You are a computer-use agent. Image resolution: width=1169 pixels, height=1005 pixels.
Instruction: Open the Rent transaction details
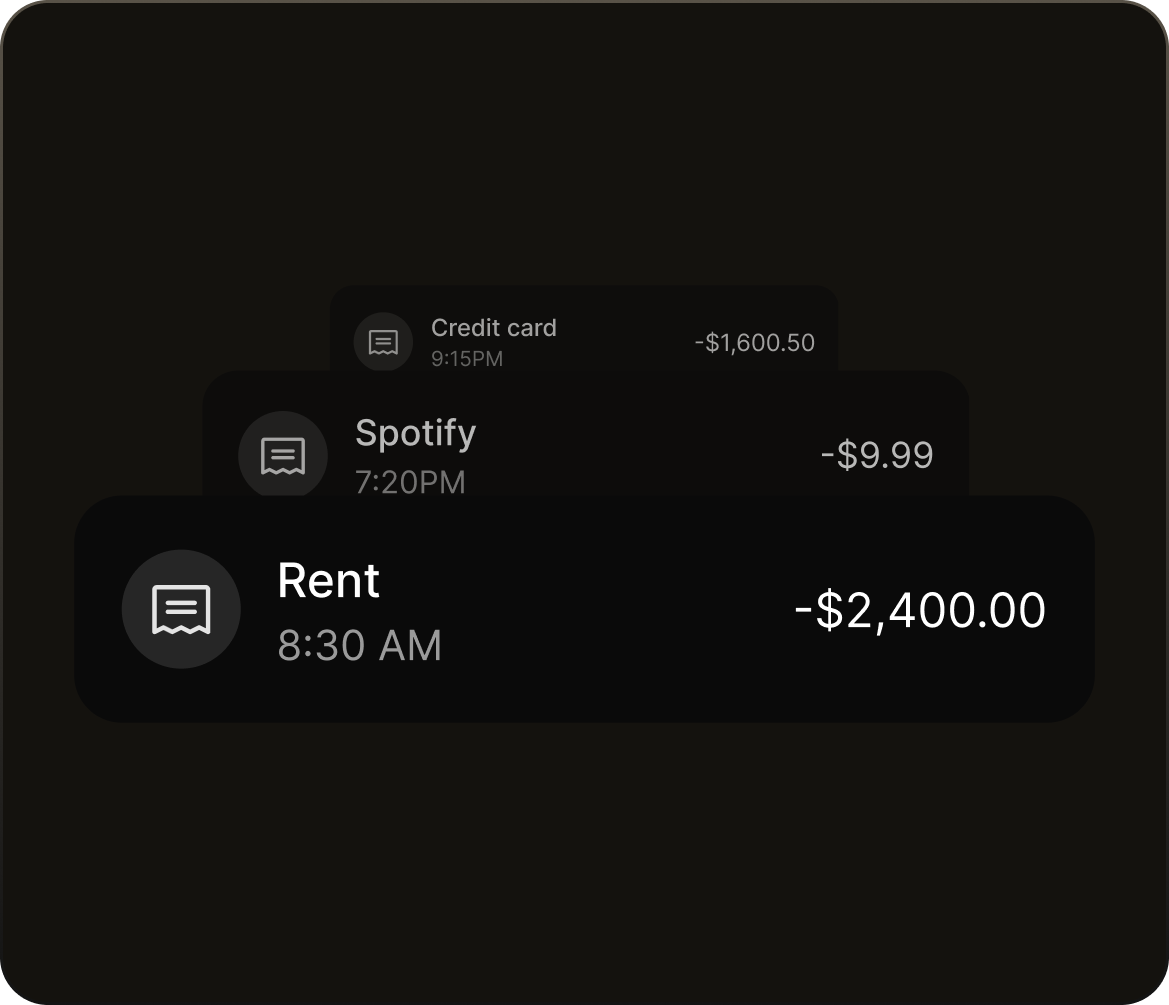tap(585, 609)
